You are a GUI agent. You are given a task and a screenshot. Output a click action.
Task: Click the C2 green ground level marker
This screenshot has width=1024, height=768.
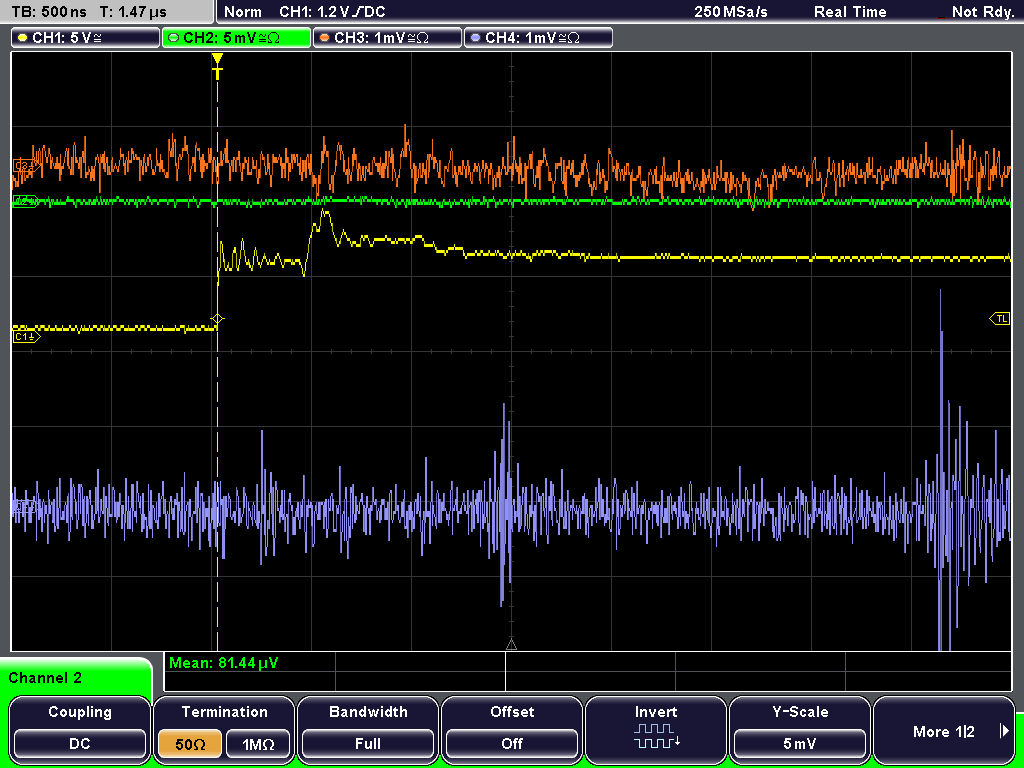pyautogui.click(x=25, y=201)
